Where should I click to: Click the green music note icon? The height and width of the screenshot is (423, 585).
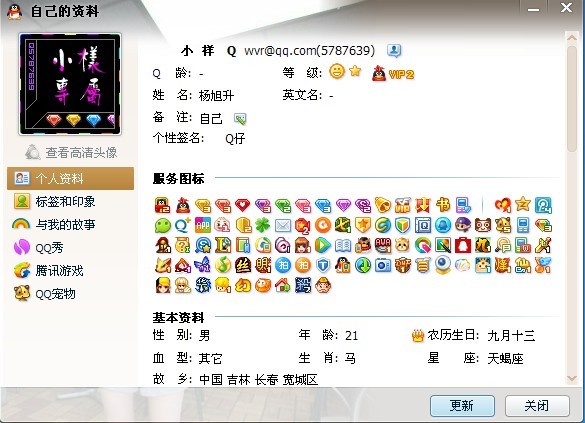point(223,266)
